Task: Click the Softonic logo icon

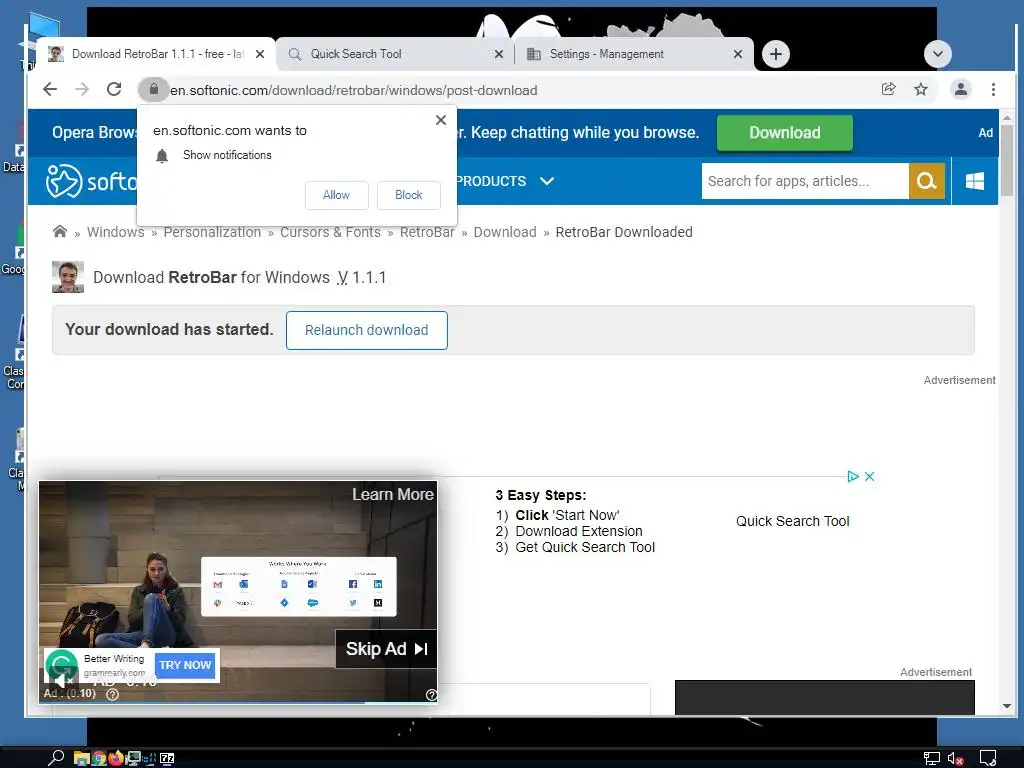Action: click(x=64, y=181)
